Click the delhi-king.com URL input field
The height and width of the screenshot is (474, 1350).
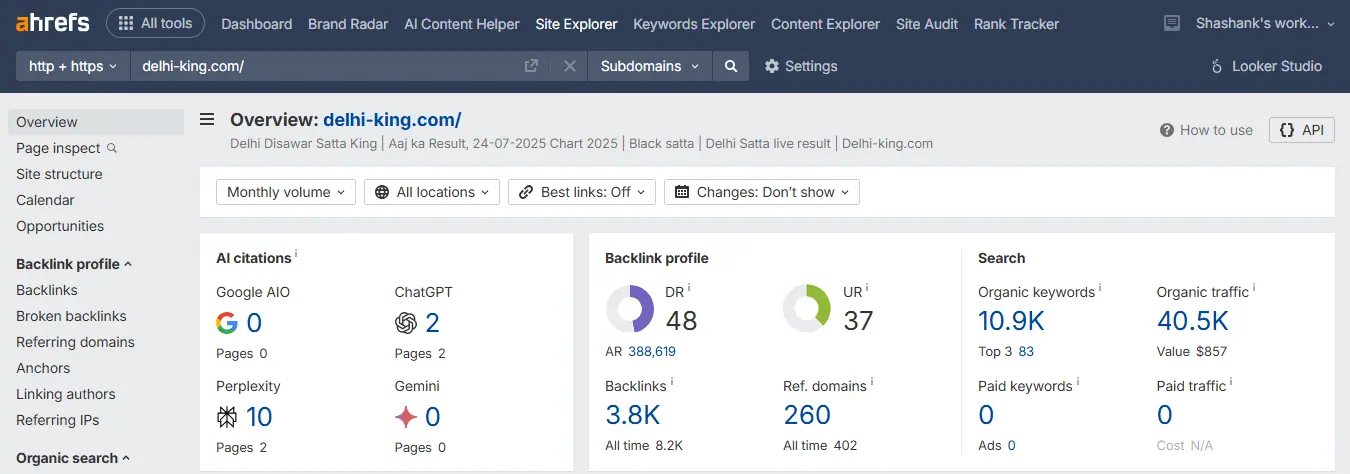tap(325, 66)
